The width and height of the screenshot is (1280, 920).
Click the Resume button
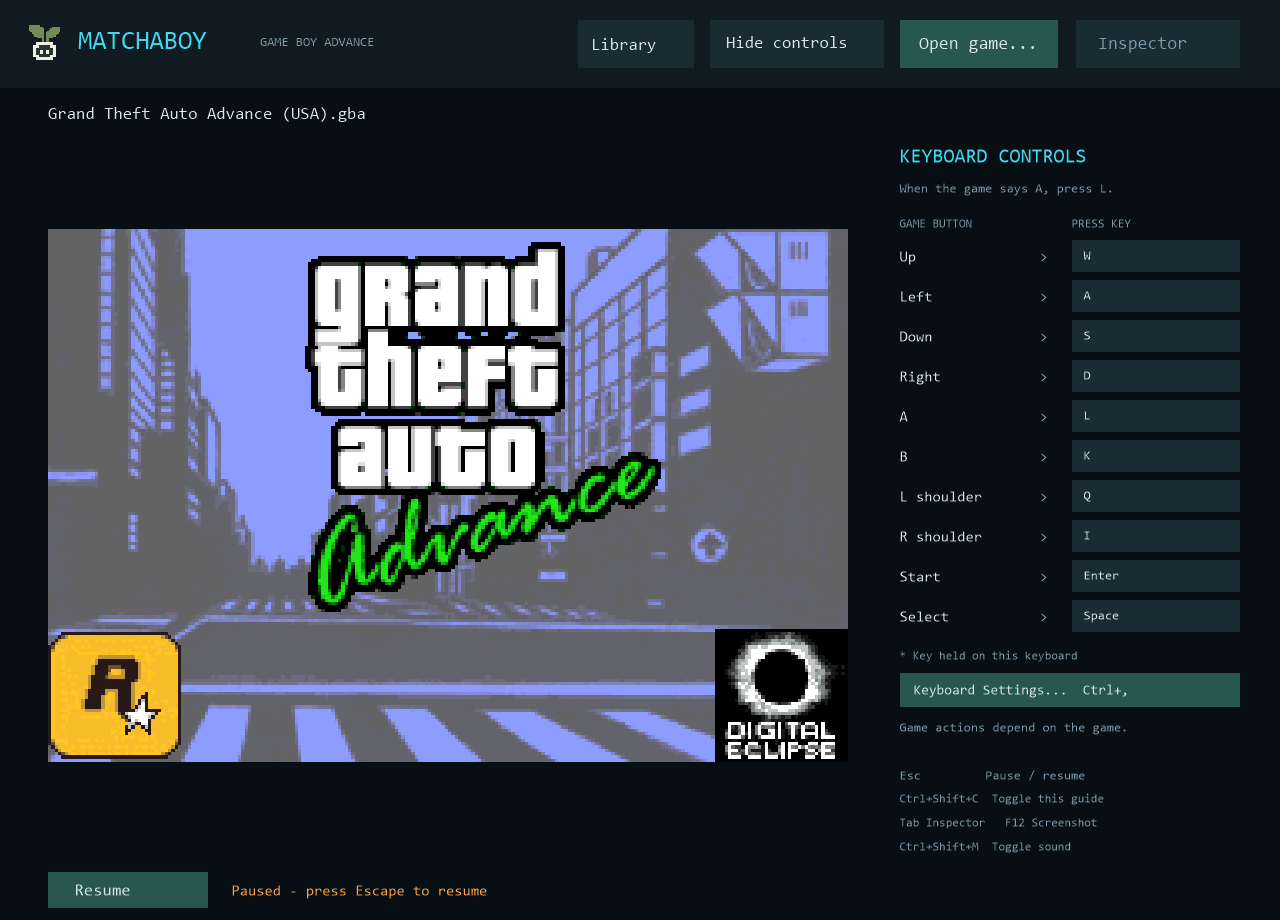point(128,890)
